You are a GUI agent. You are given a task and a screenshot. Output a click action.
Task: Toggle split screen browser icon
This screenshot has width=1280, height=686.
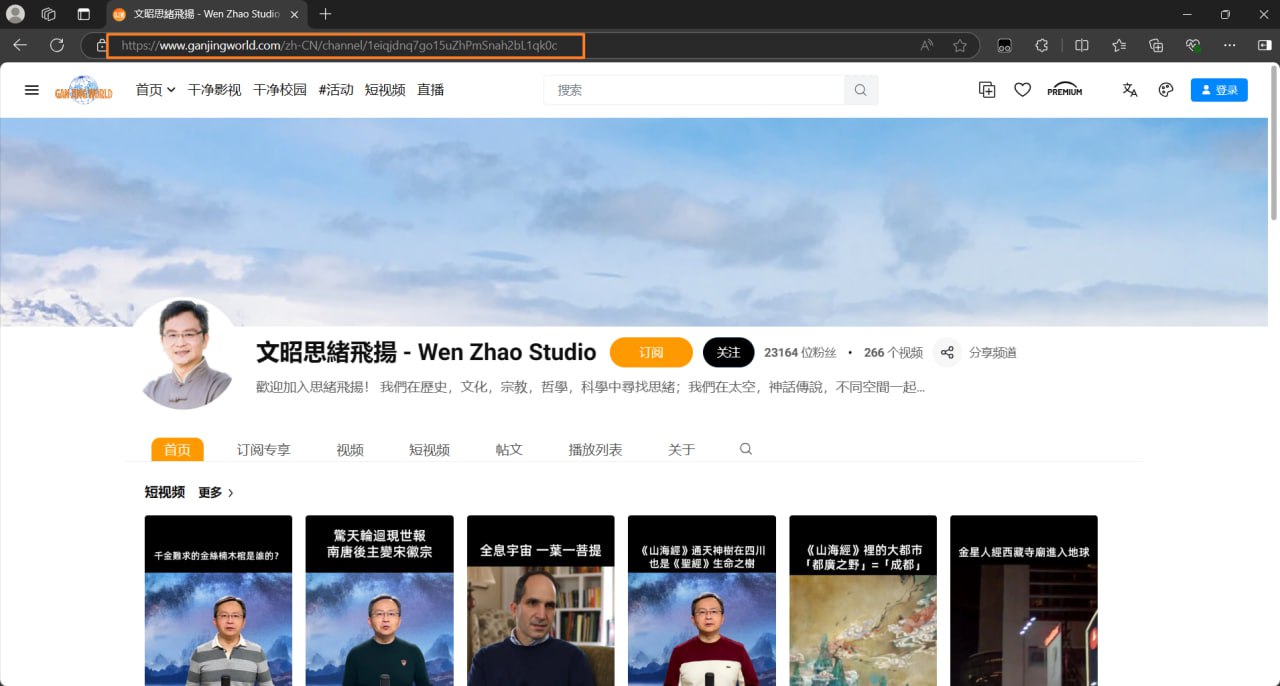point(1081,45)
